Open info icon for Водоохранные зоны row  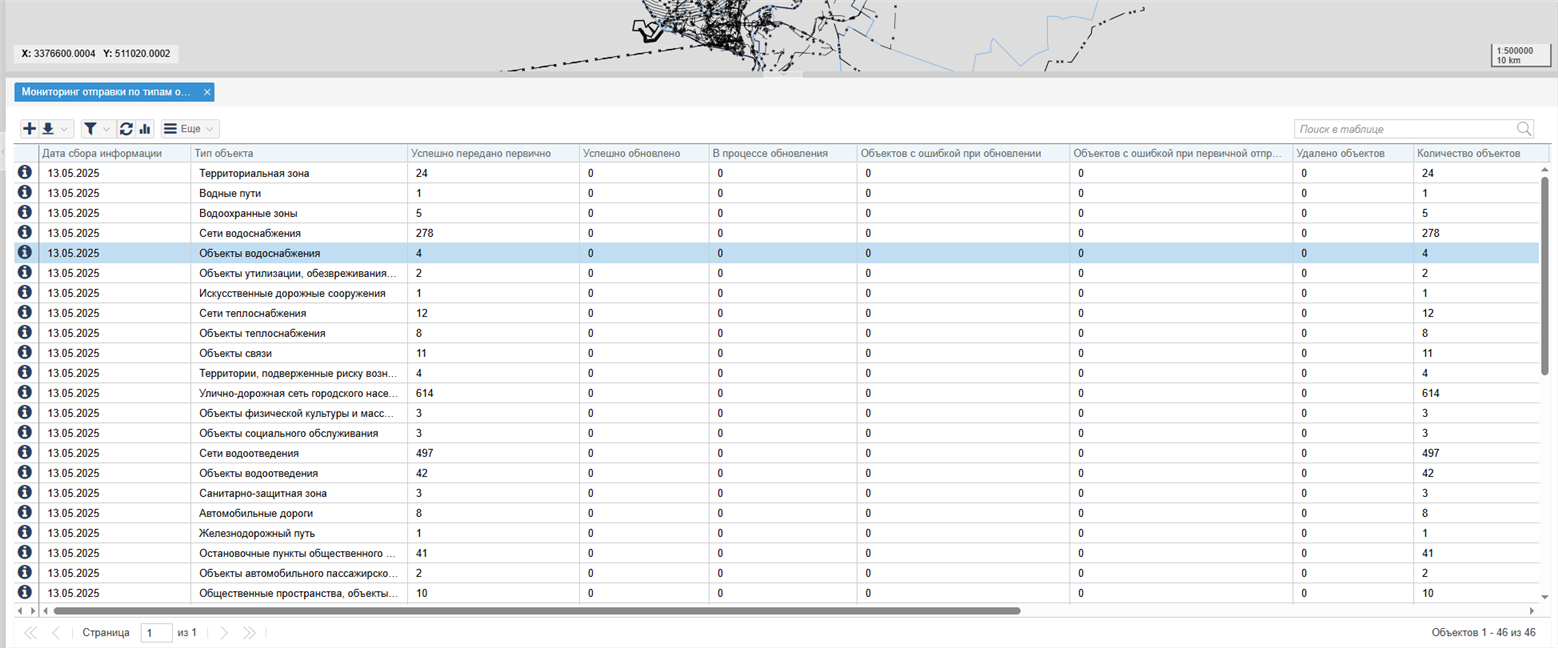tap(25, 212)
